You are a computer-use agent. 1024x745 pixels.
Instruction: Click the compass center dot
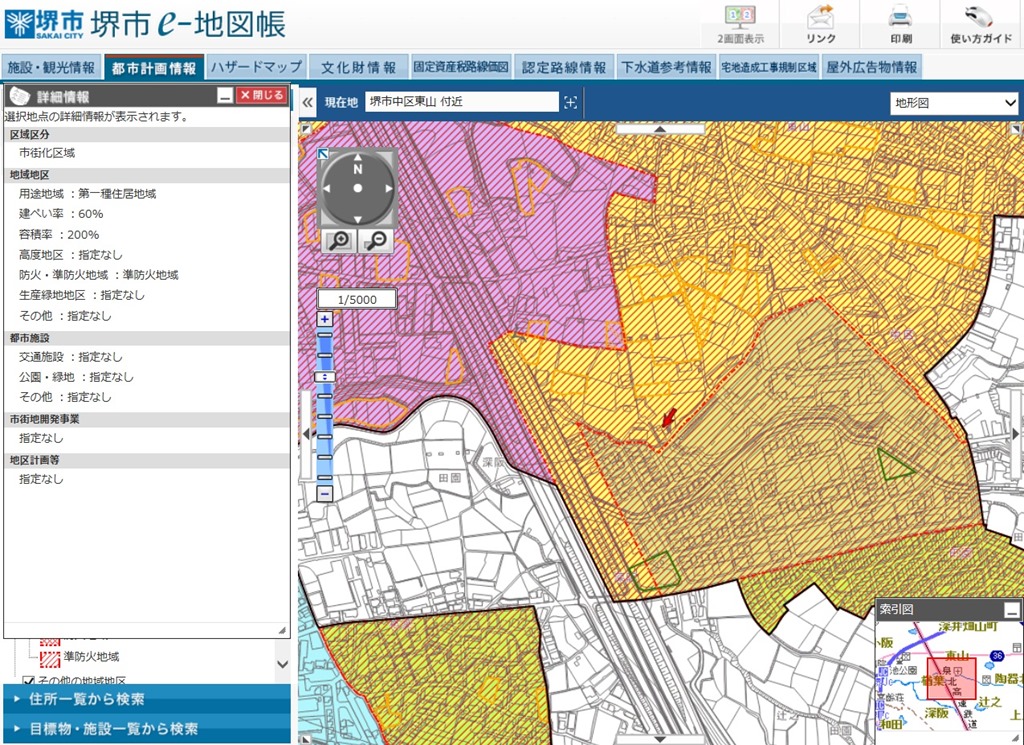coord(357,188)
